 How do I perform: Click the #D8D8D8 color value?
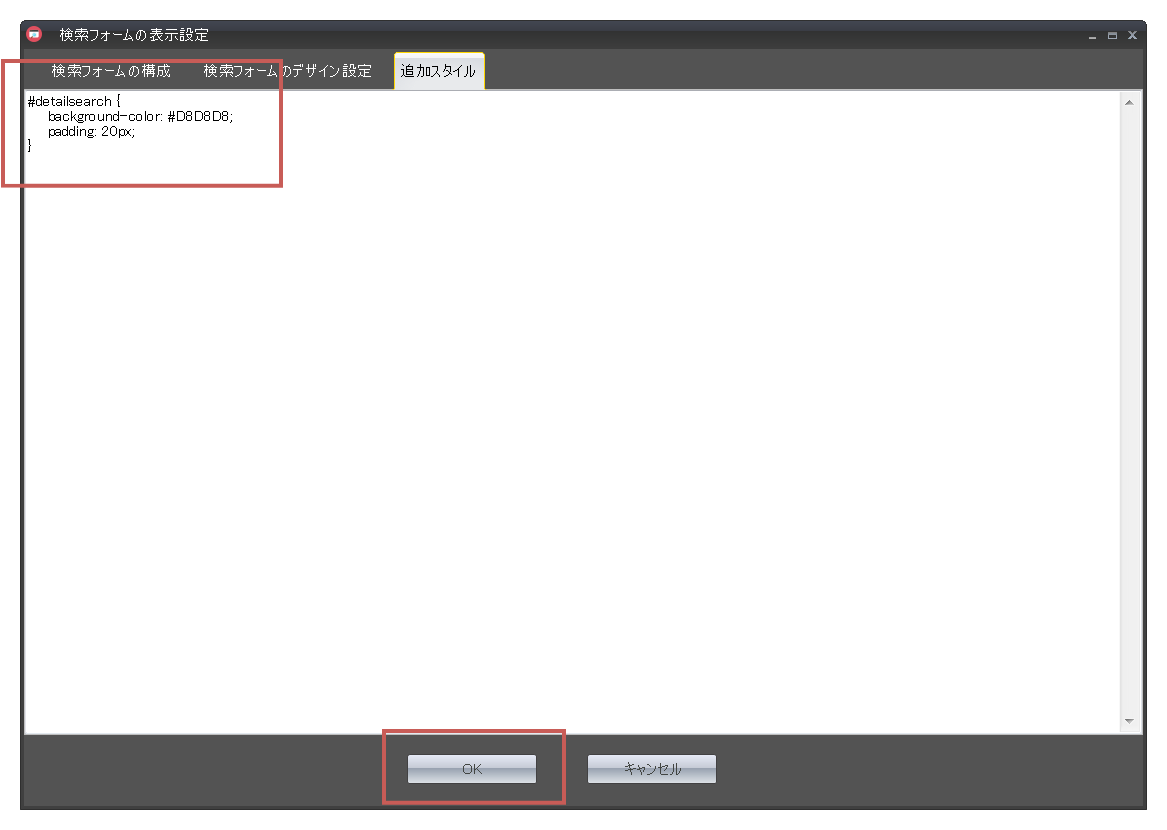coord(199,117)
